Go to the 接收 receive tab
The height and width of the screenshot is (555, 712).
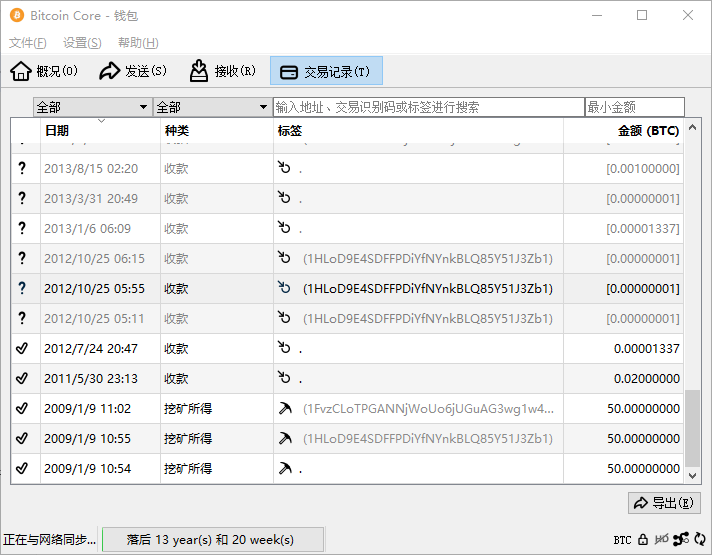click(222, 71)
